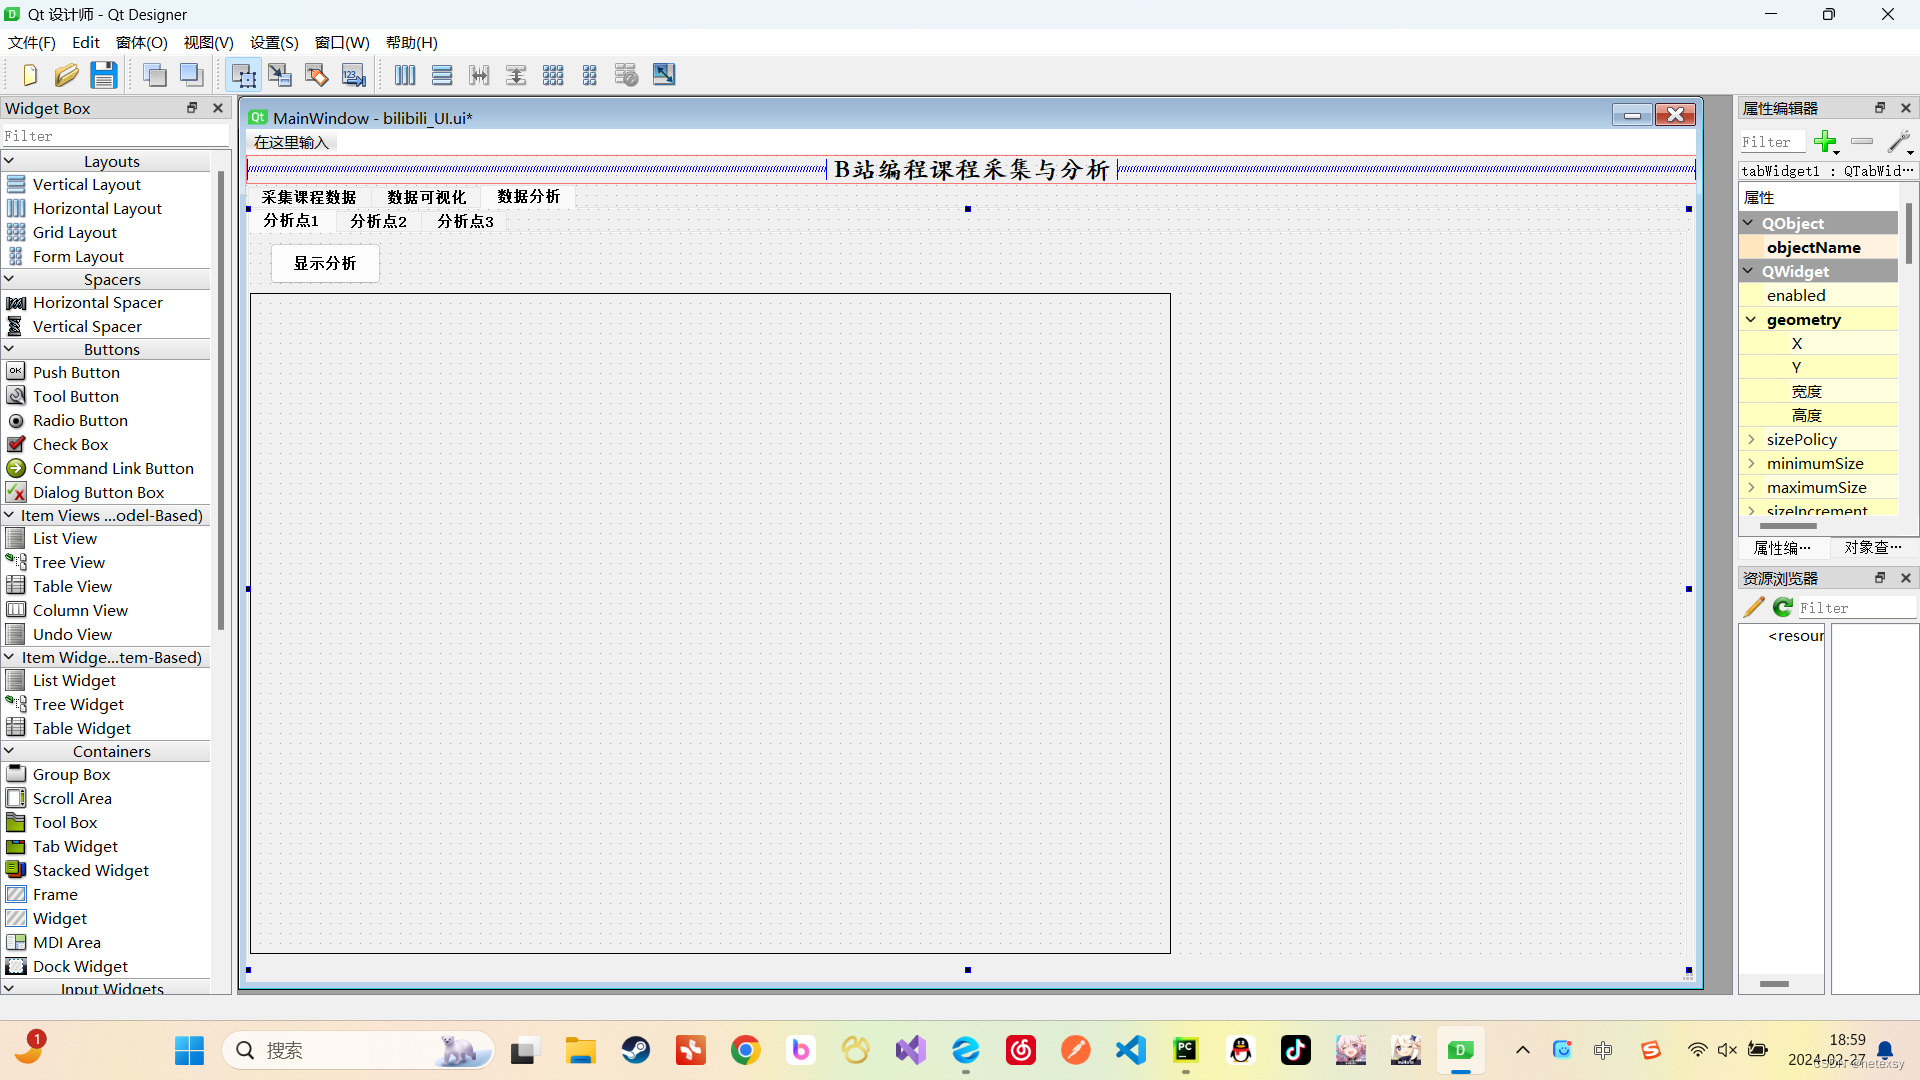The image size is (1920, 1080).
Task: Collapse the Spacers category
Action: [9, 279]
